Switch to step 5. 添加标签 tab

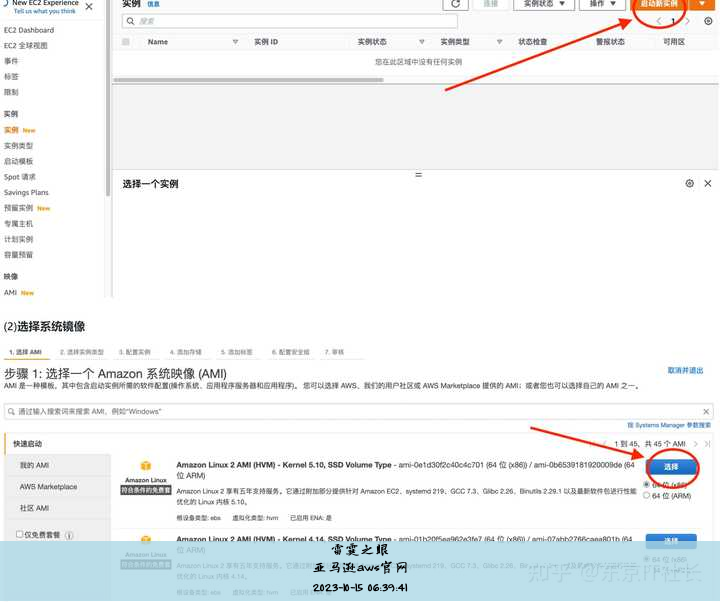pyautogui.click(x=236, y=352)
